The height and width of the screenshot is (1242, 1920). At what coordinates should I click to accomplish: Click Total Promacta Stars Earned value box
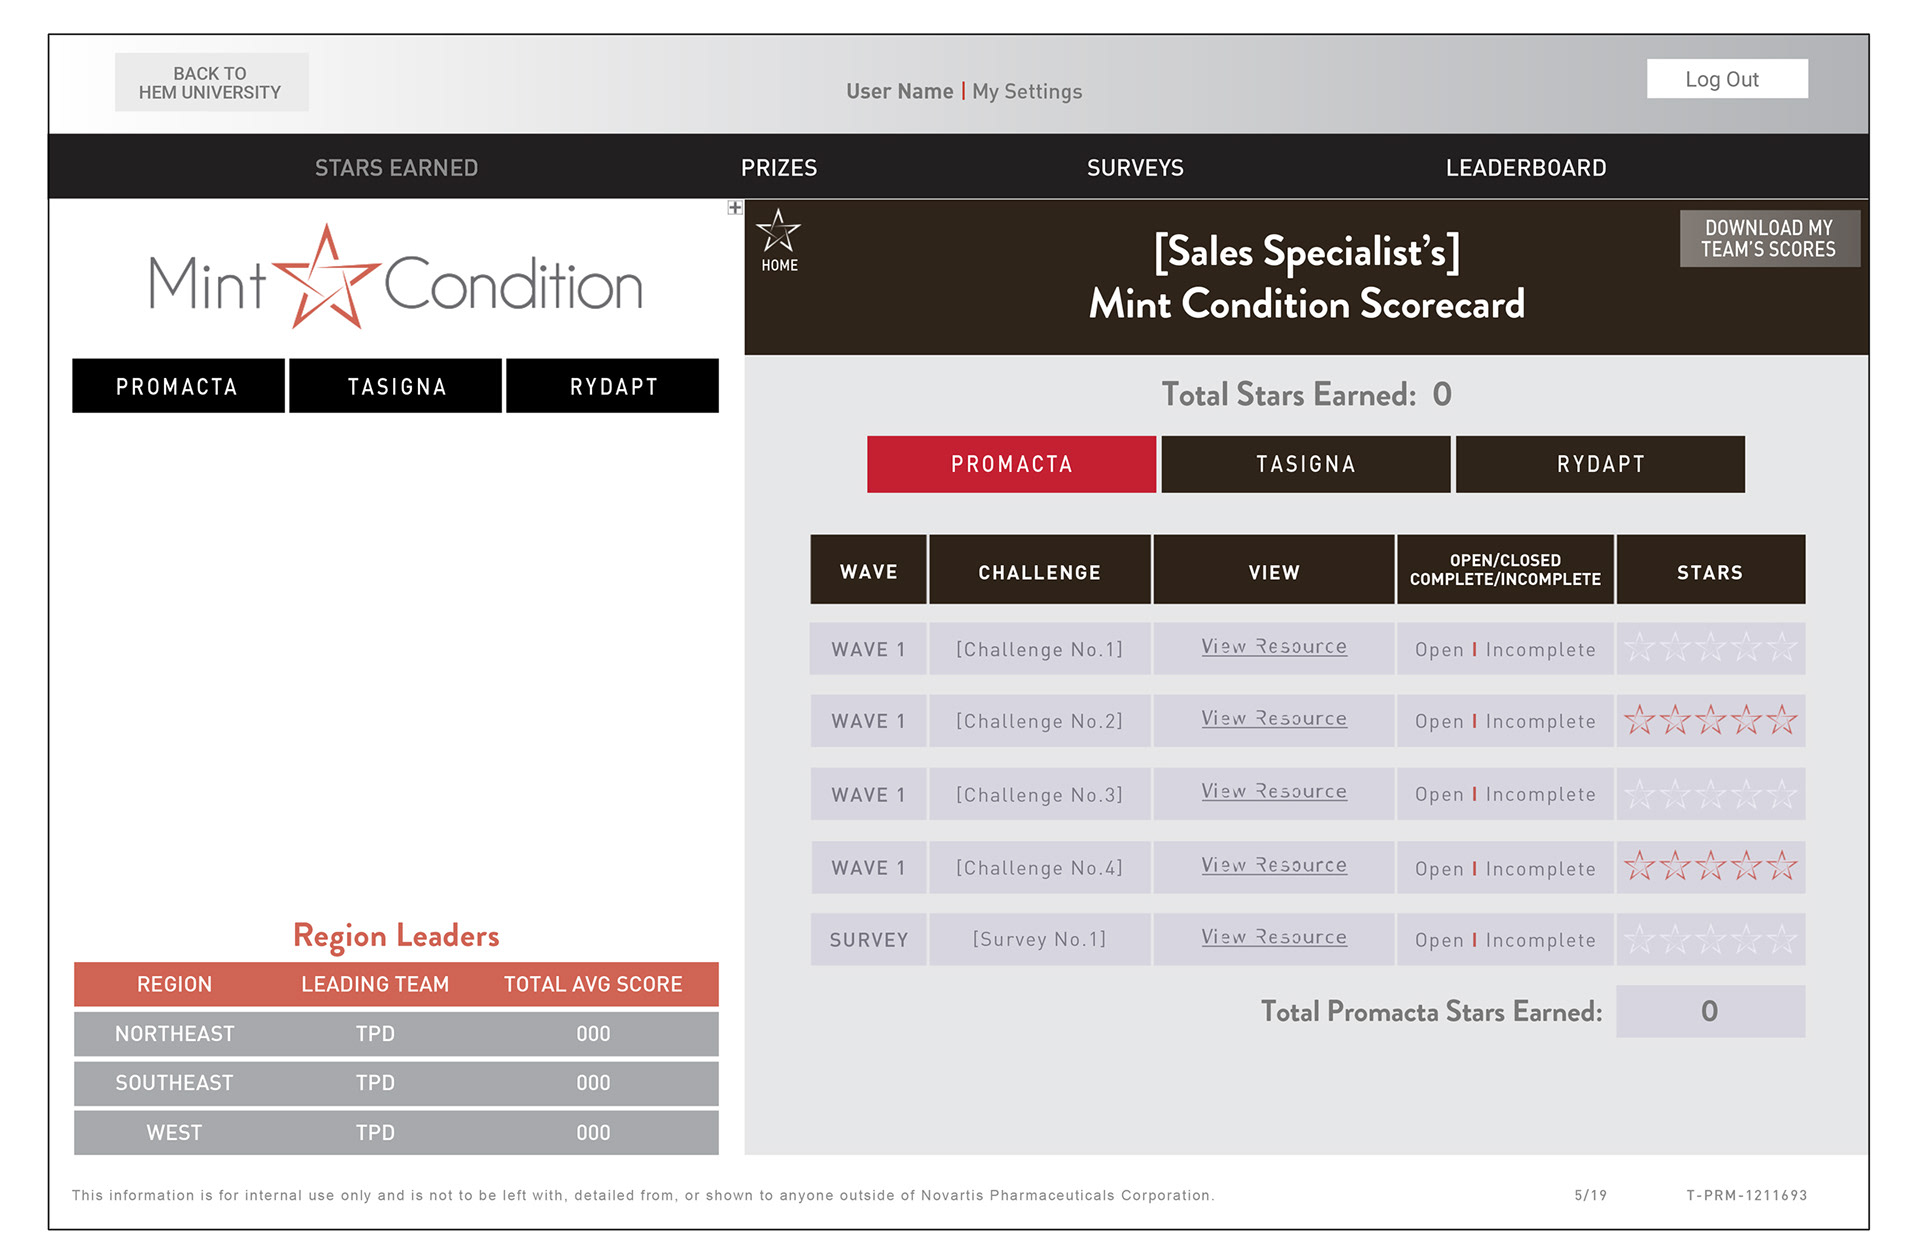(x=1710, y=1011)
